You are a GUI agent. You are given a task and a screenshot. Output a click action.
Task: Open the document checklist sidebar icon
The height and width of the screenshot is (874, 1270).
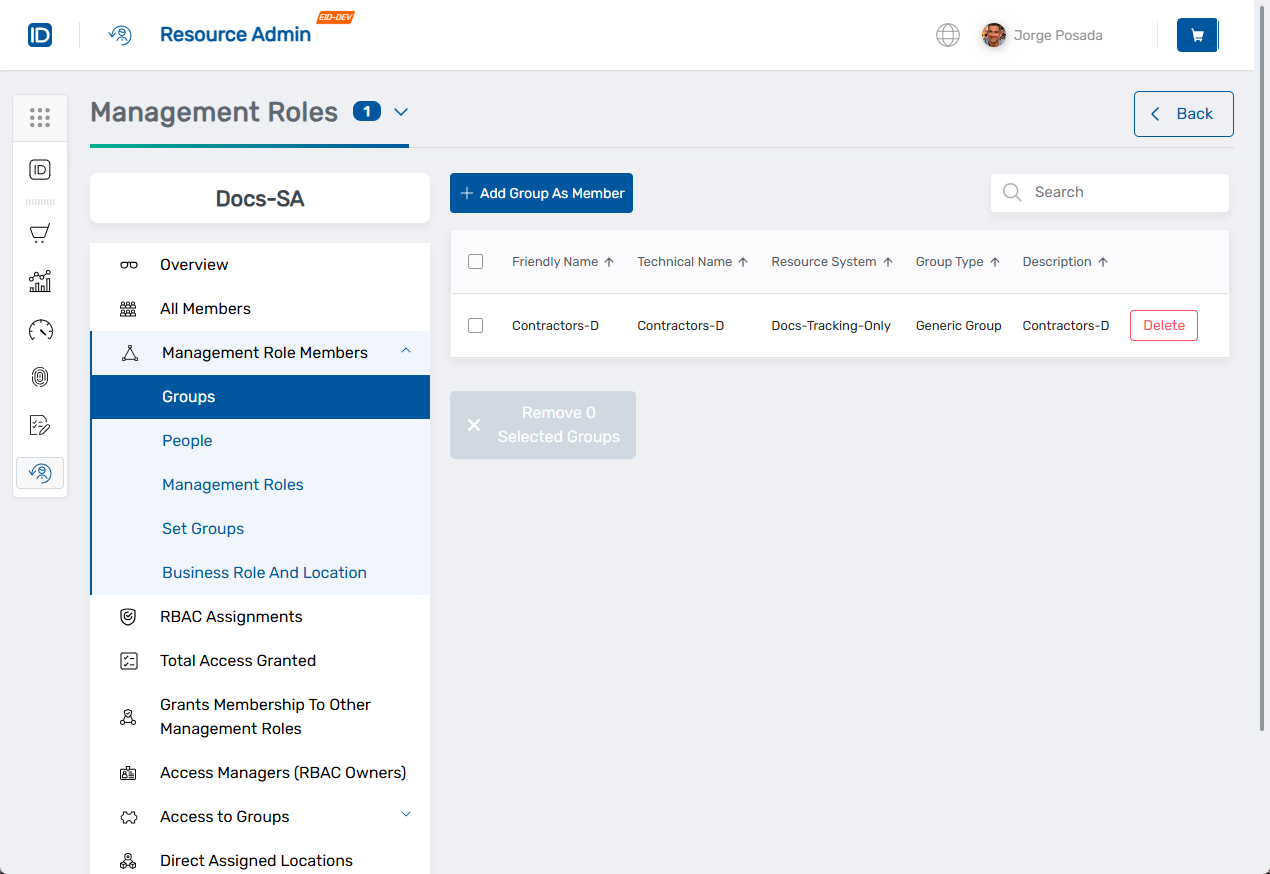pos(40,425)
